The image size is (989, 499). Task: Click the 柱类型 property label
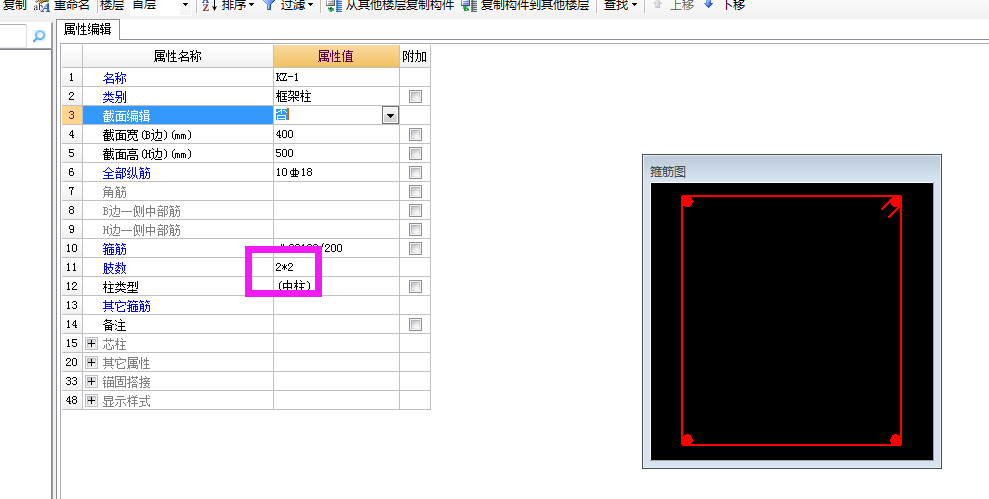[120, 287]
